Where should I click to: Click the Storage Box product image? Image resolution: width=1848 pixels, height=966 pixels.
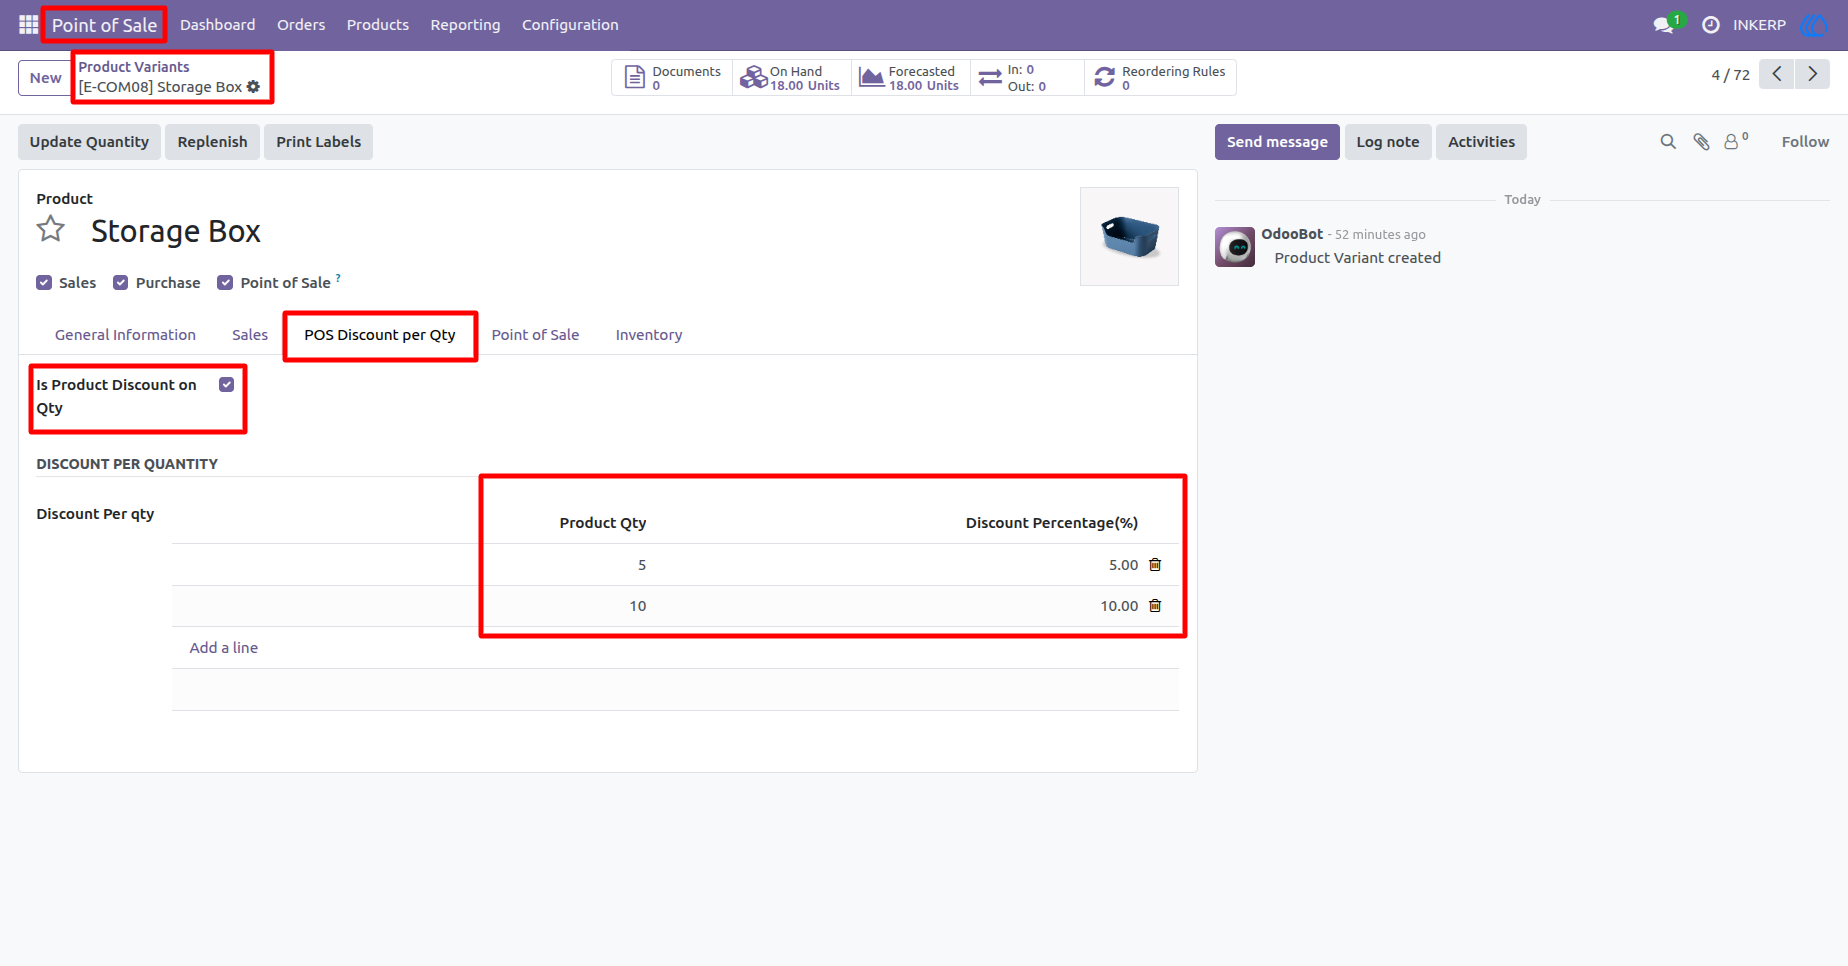coord(1129,237)
